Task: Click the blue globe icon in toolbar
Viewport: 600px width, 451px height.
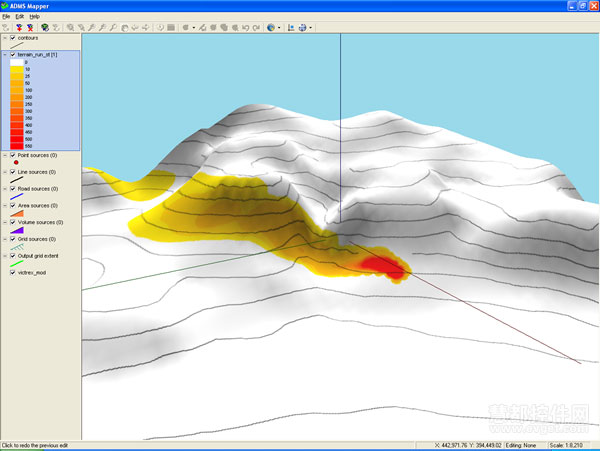Action: 271,28
